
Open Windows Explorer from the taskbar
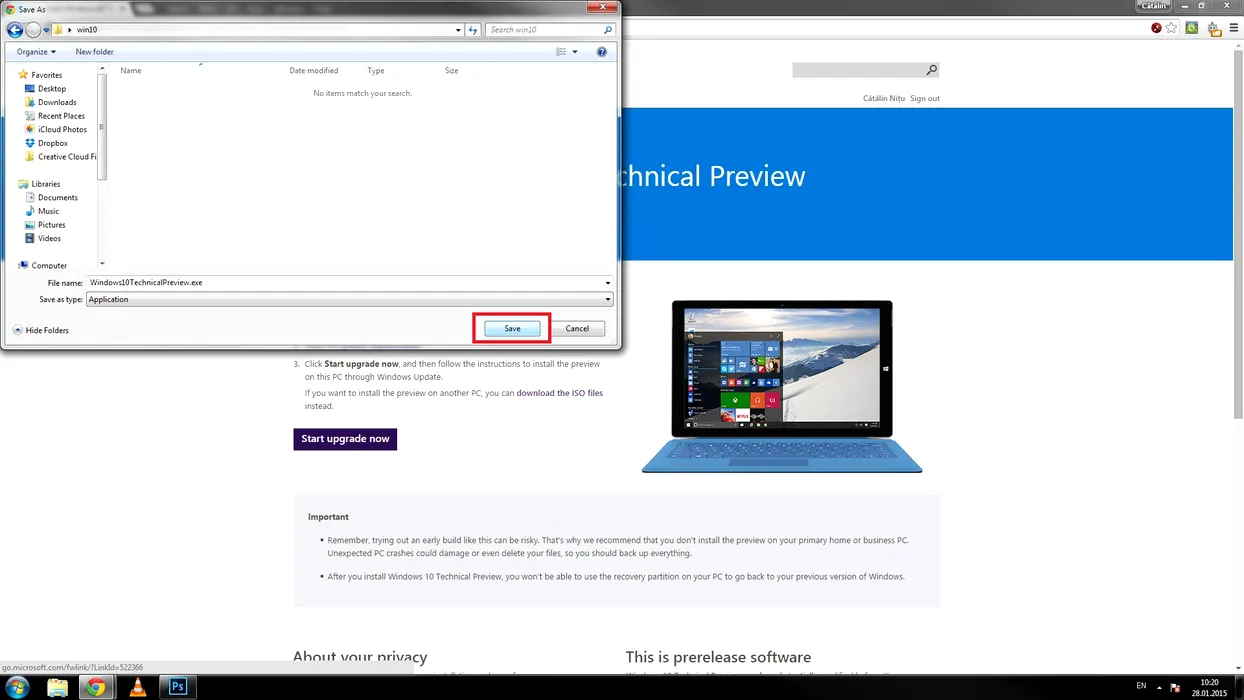[x=57, y=687]
